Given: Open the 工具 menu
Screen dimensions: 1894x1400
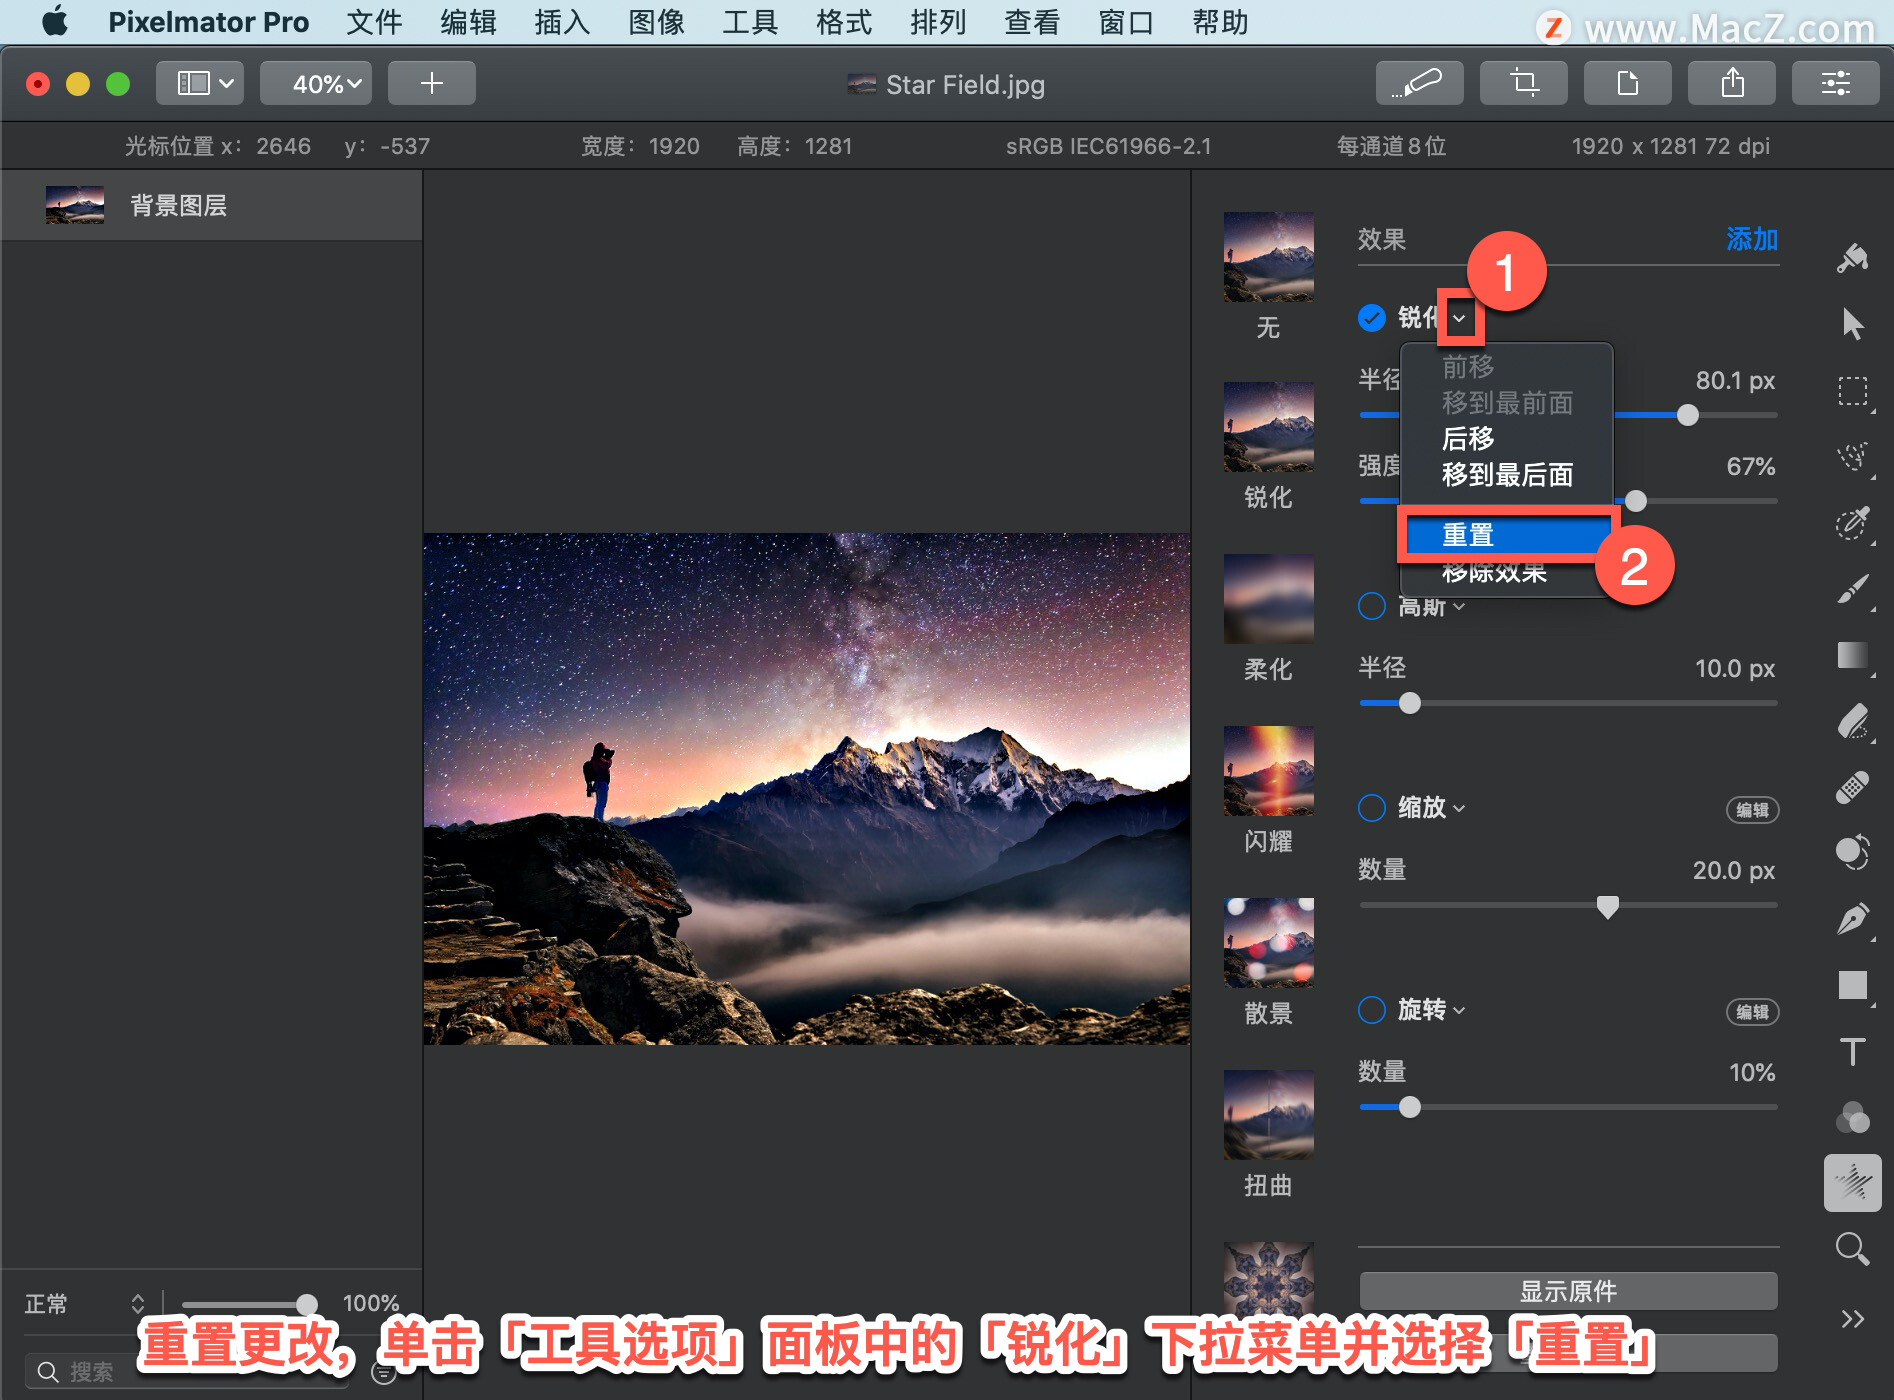Looking at the screenshot, I should 750,22.
